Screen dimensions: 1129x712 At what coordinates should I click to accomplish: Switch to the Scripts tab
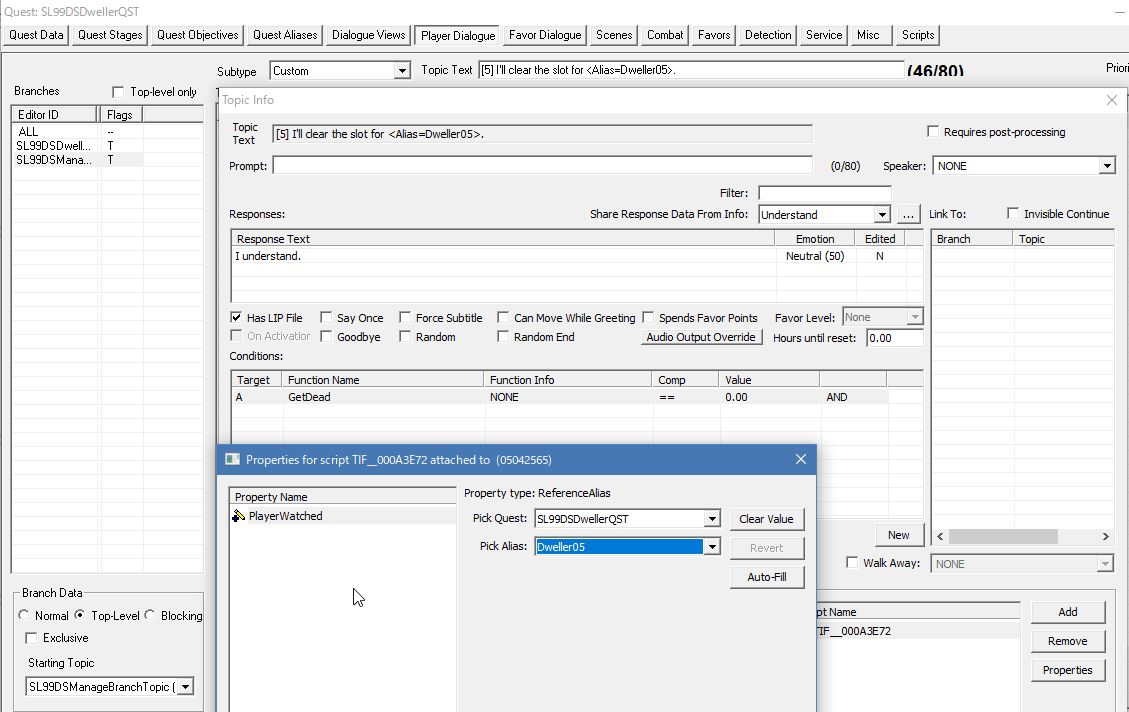tap(918, 35)
